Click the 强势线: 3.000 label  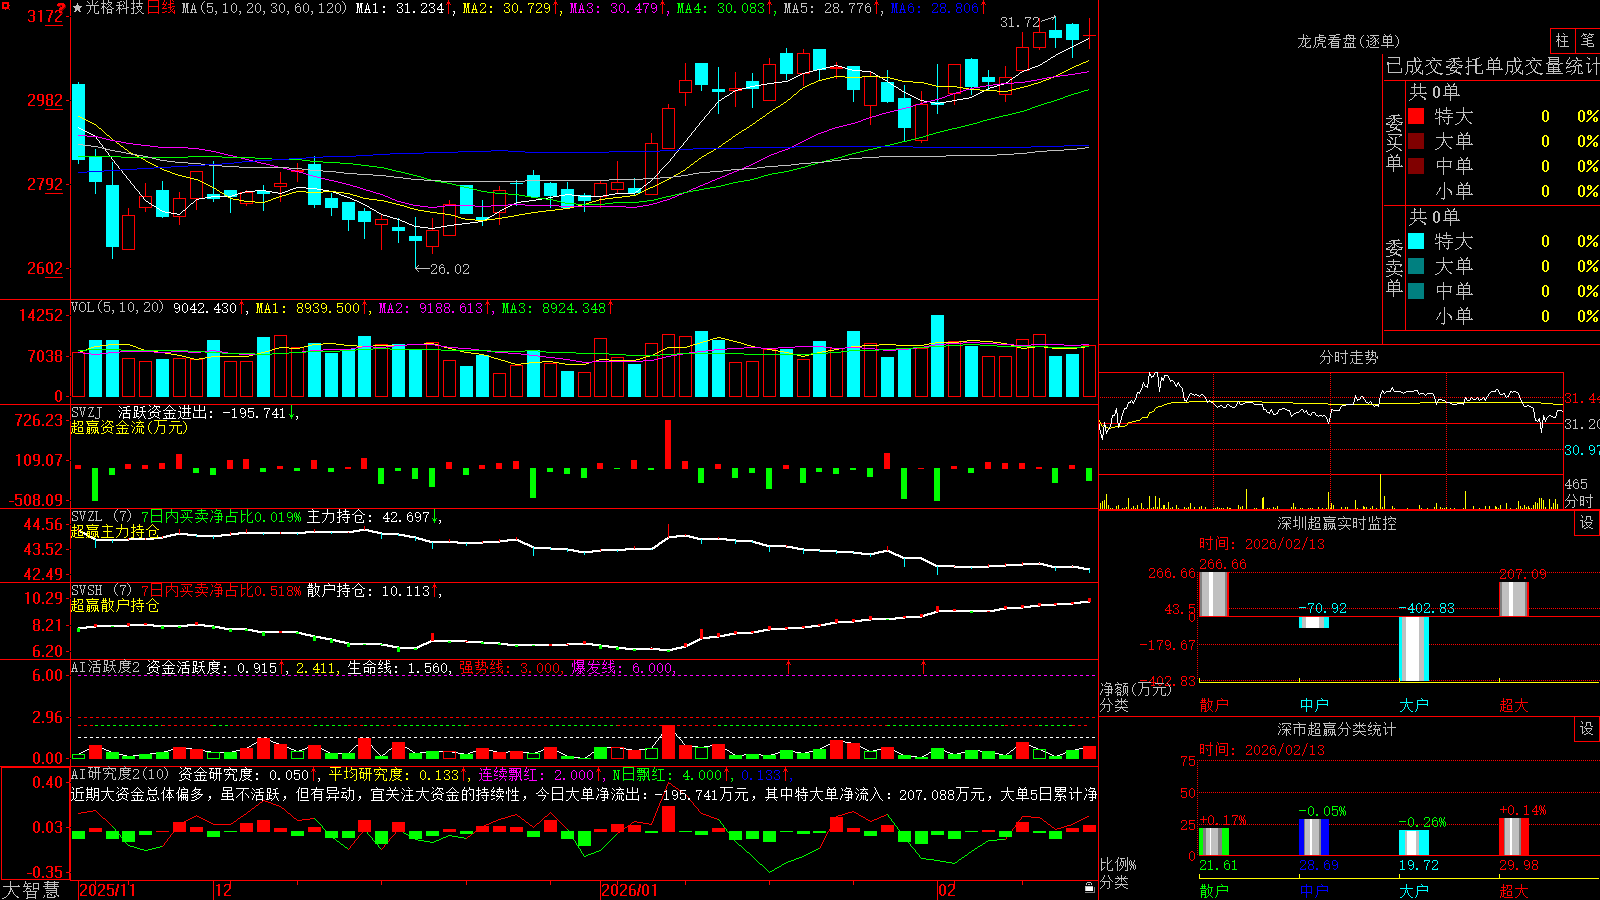[x=511, y=667]
